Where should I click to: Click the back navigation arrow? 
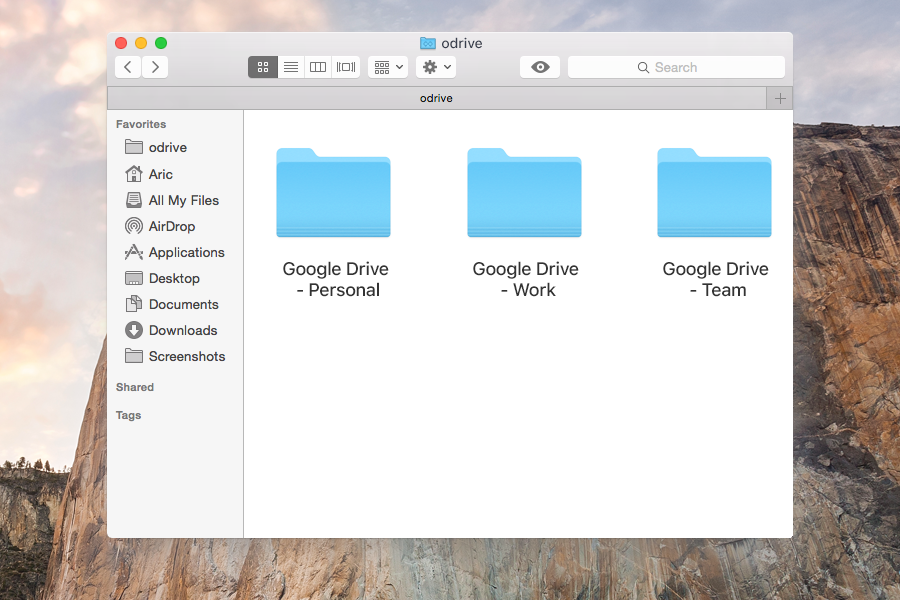tap(127, 66)
